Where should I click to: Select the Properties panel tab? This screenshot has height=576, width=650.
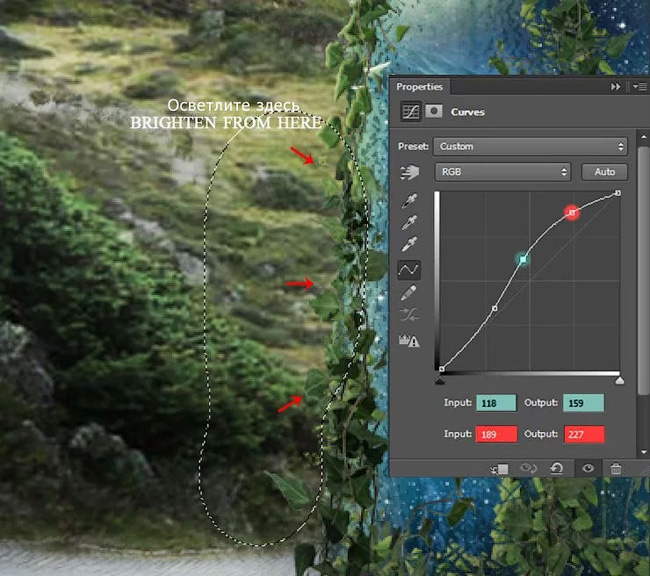coord(420,87)
